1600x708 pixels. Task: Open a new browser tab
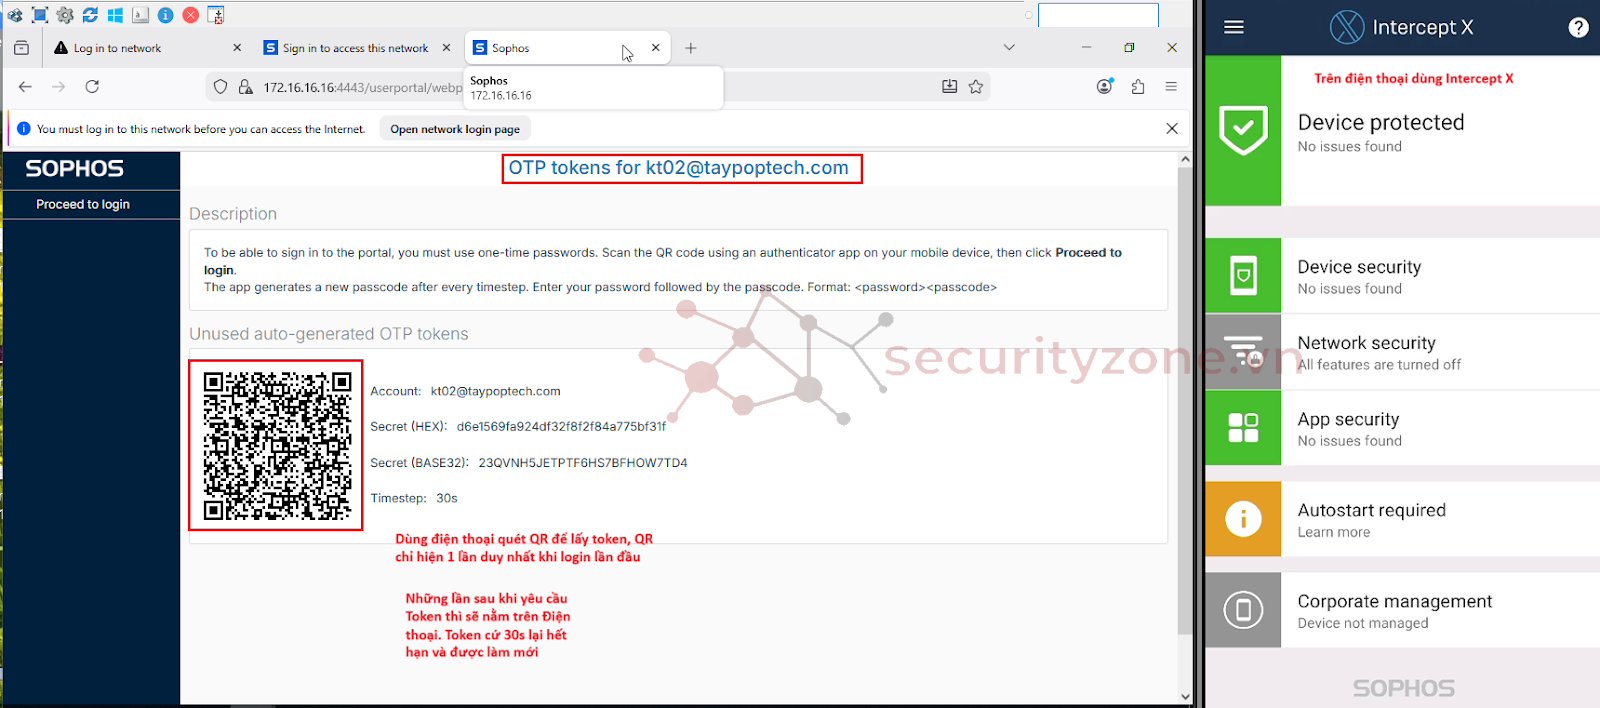pyautogui.click(x=690, y=48)
